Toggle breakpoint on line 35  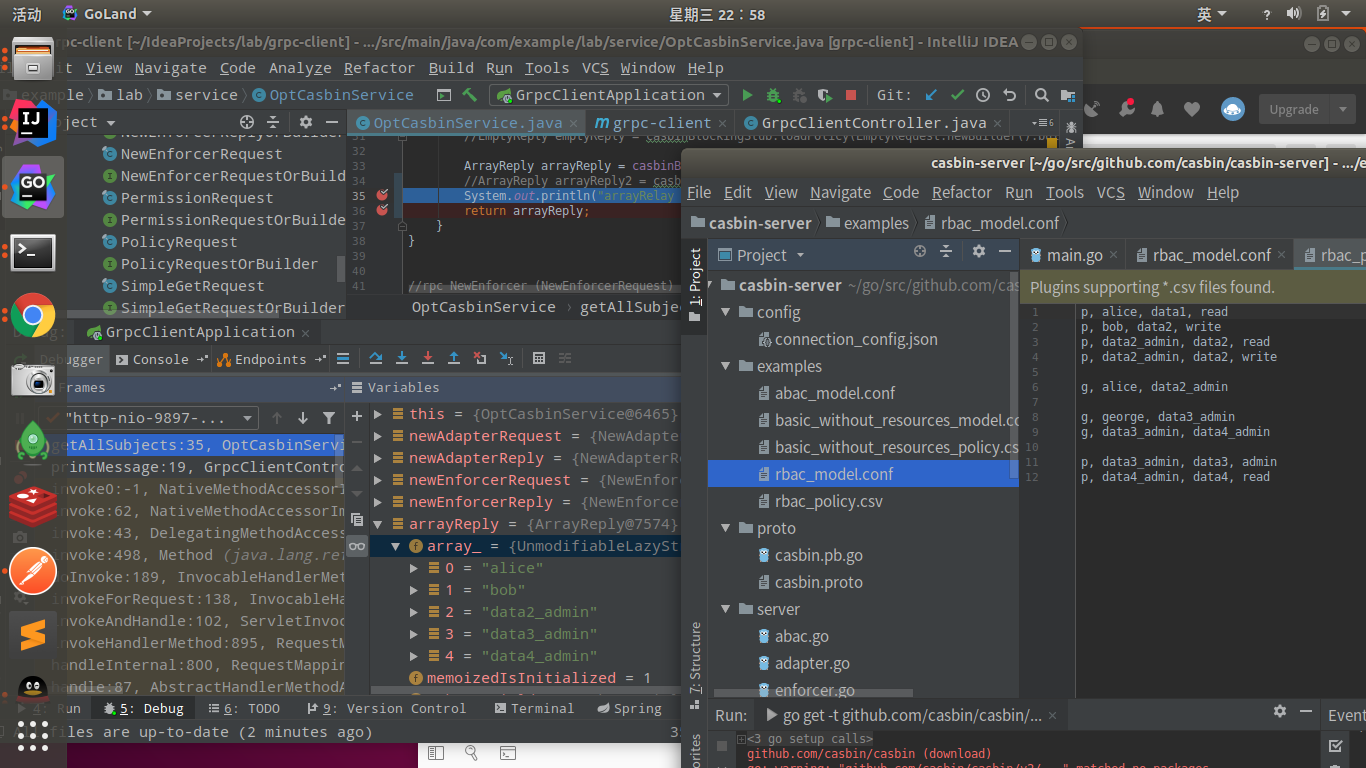[381, 196]
